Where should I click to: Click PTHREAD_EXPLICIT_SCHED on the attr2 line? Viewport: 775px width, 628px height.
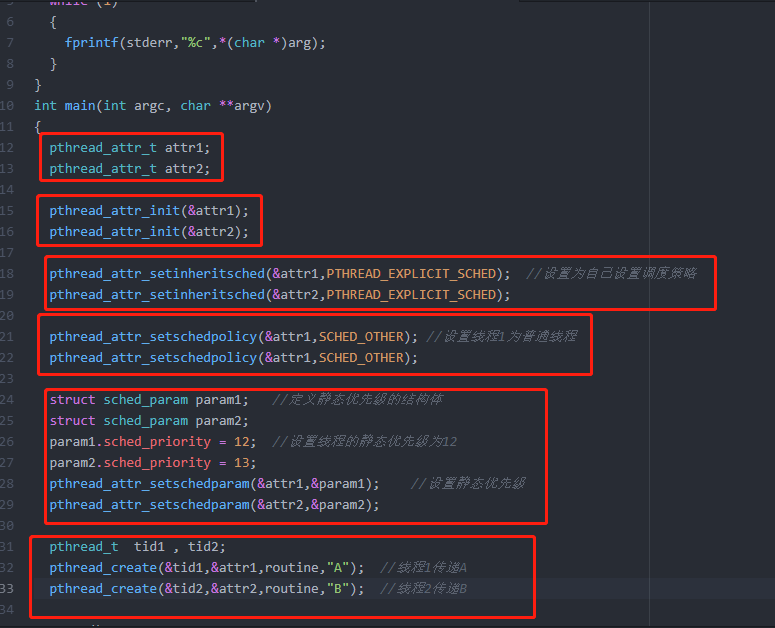point(411,295)
